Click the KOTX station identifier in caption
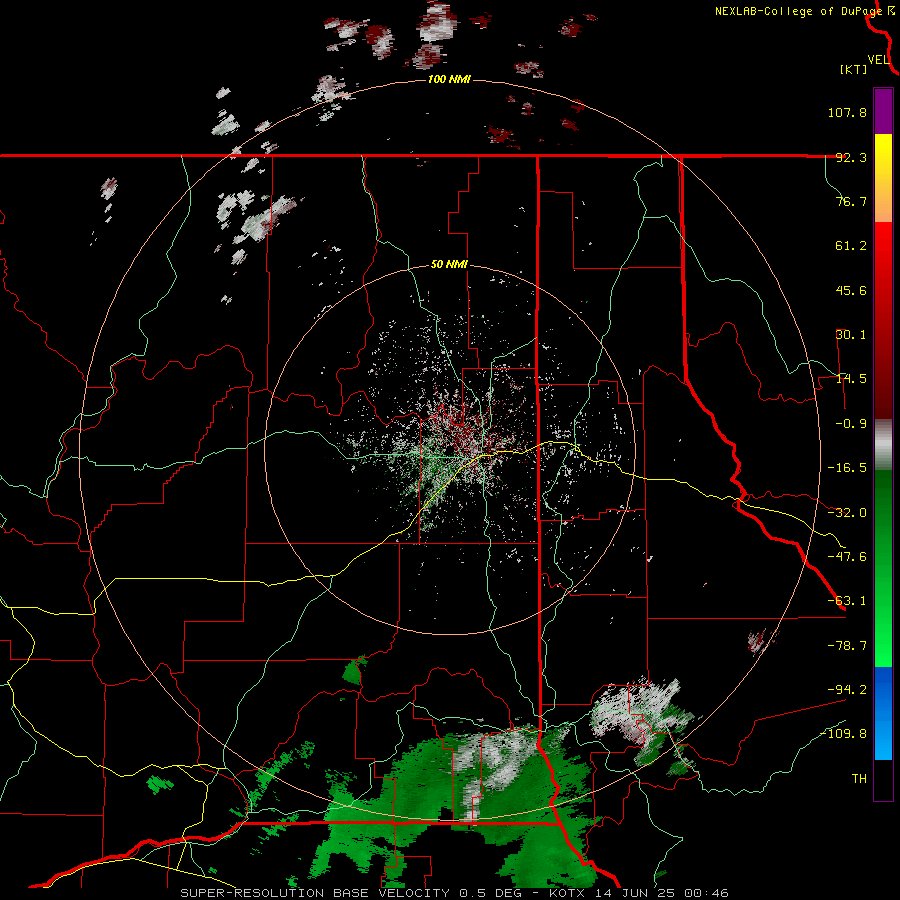This screenshot has height=900, width=900. [x=567, y=893]
